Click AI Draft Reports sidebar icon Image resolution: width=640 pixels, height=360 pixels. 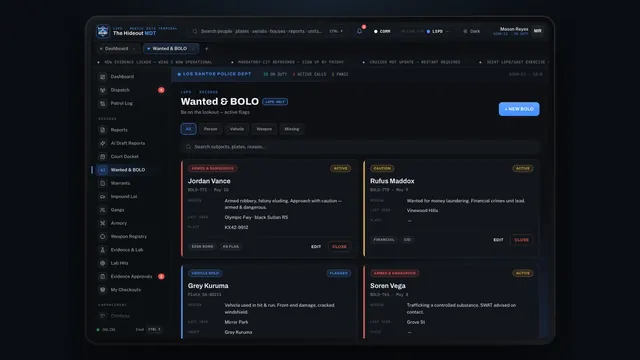pyautogui.click(x=102, y=143)
